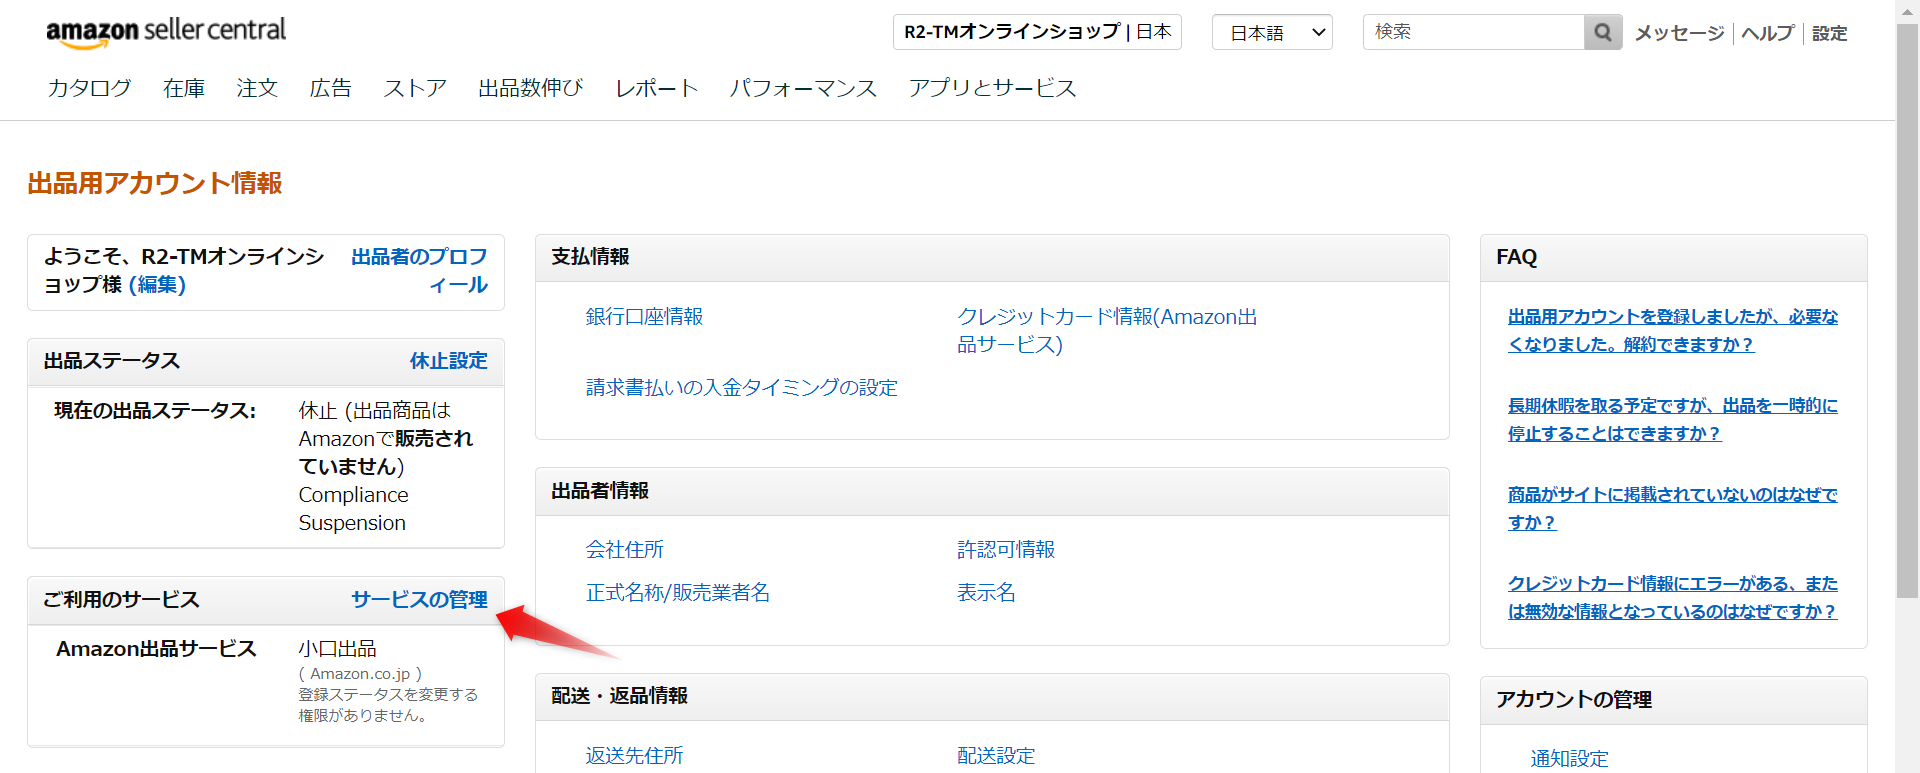Image resolution: width=1920 pixels, height=773 pixels.
Task: Open 請求書払いの入金タイミングの設定 link
Action: [x=741, y=387]
